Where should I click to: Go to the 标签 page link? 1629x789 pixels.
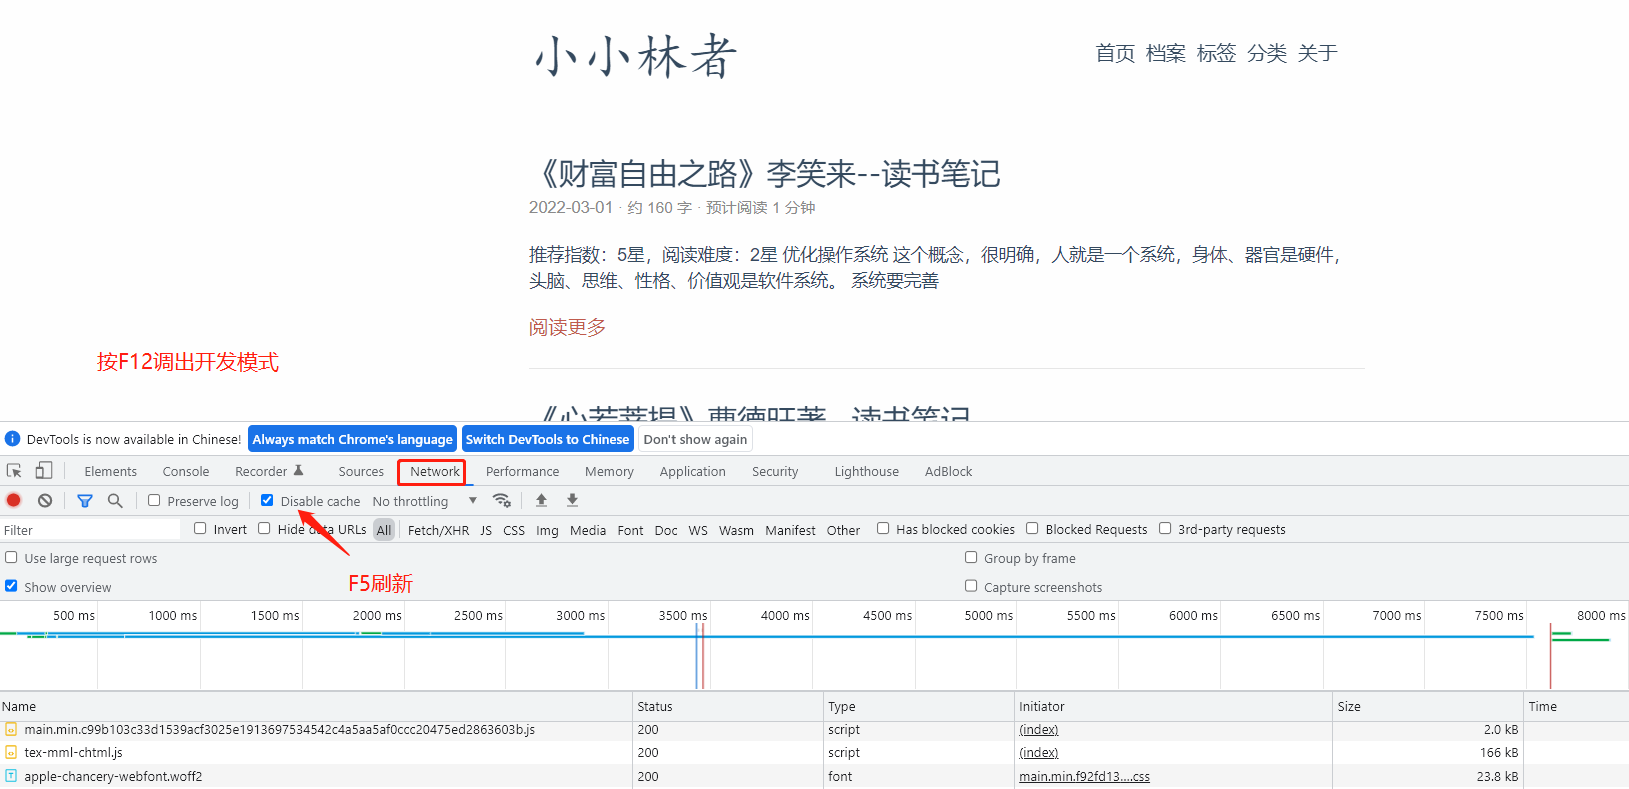tap(1216, 53)
